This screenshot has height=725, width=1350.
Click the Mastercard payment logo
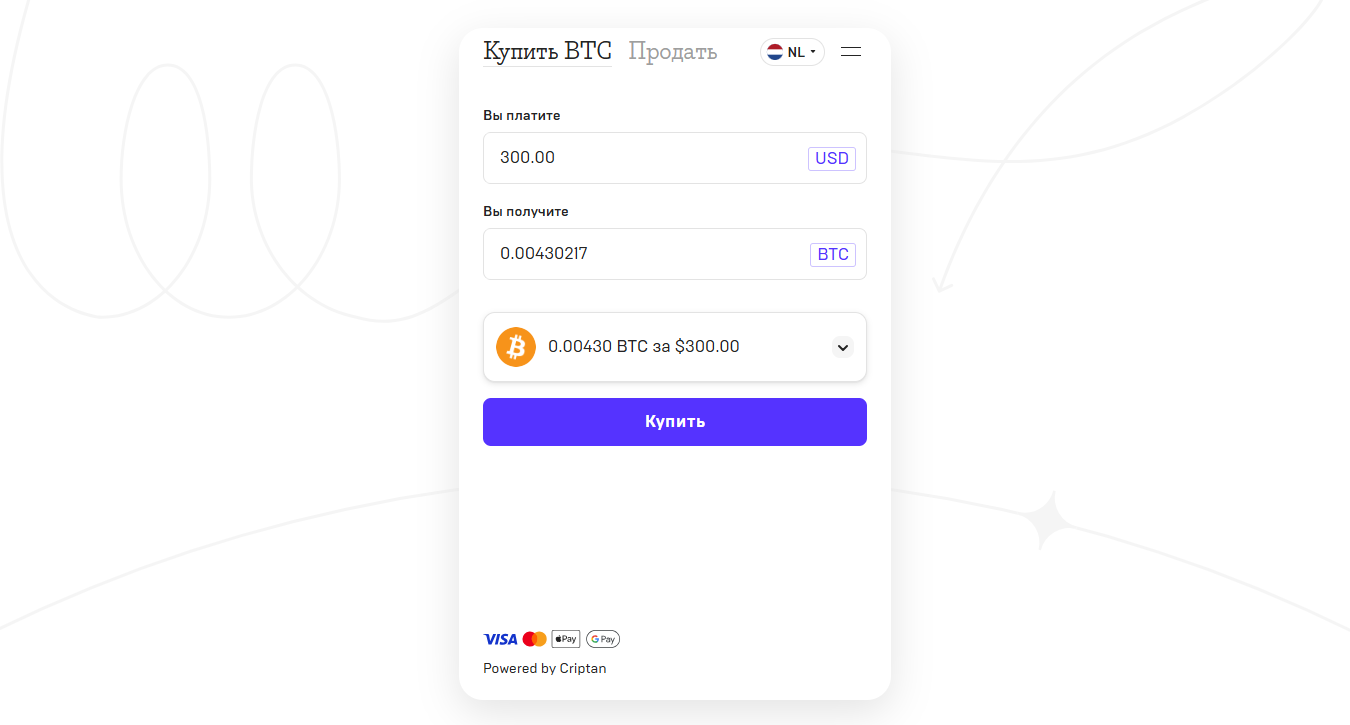[x=535, y=639]
